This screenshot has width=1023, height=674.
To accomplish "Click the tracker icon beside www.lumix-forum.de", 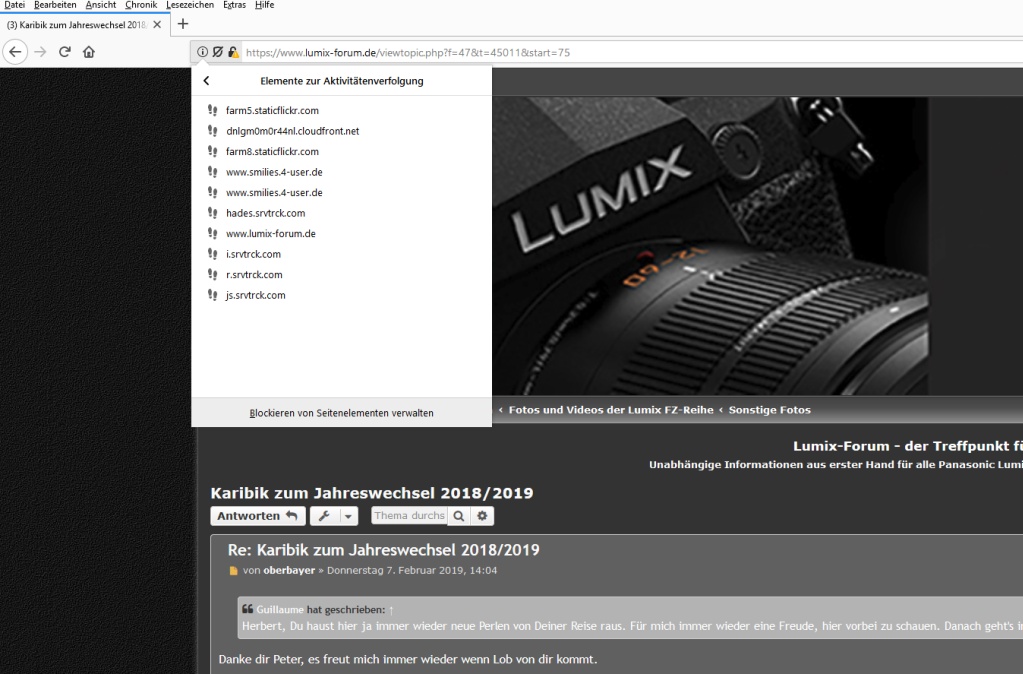I will click(212, 234).
